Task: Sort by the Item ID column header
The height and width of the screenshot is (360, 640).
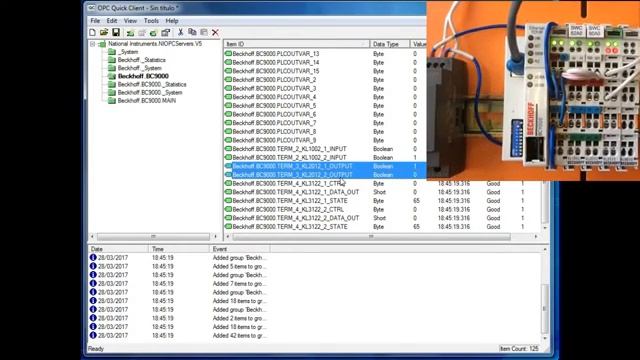Action: [x=297, y=44]
